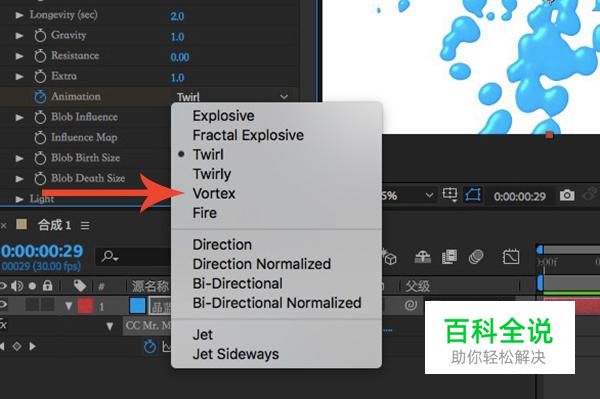
Task: Click the frame blending icon
Action: (449, 257)
